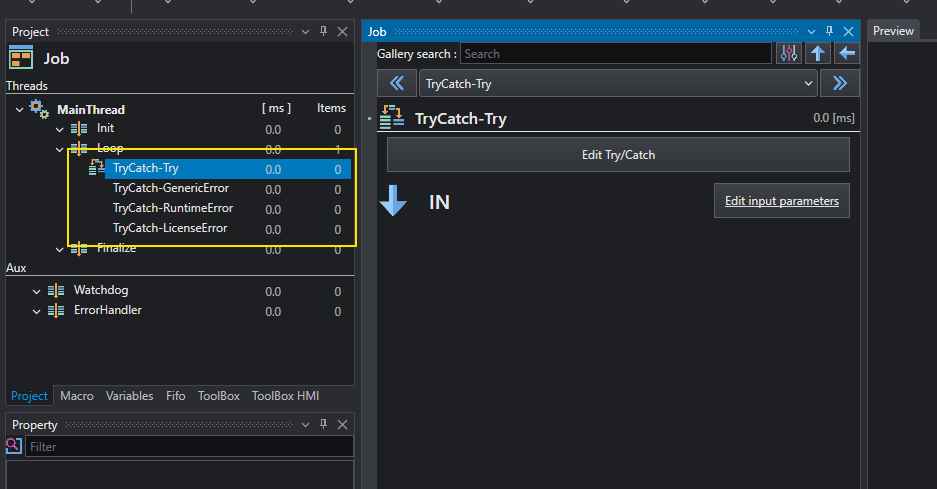Click the Job project icon
Screen dimensions: 937x489
click(21, 58)
